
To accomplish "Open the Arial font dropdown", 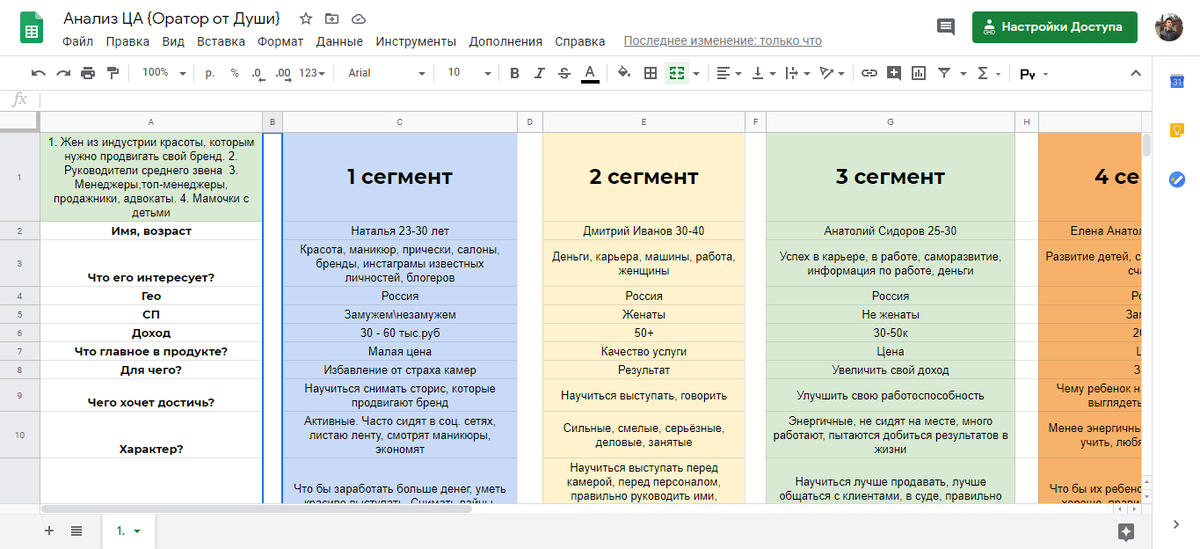I will [387, 73].
